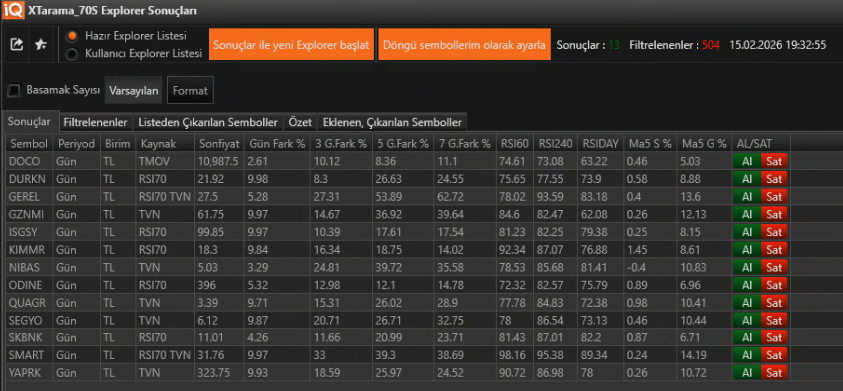Switch to the Sonuçlar tab

30,122
